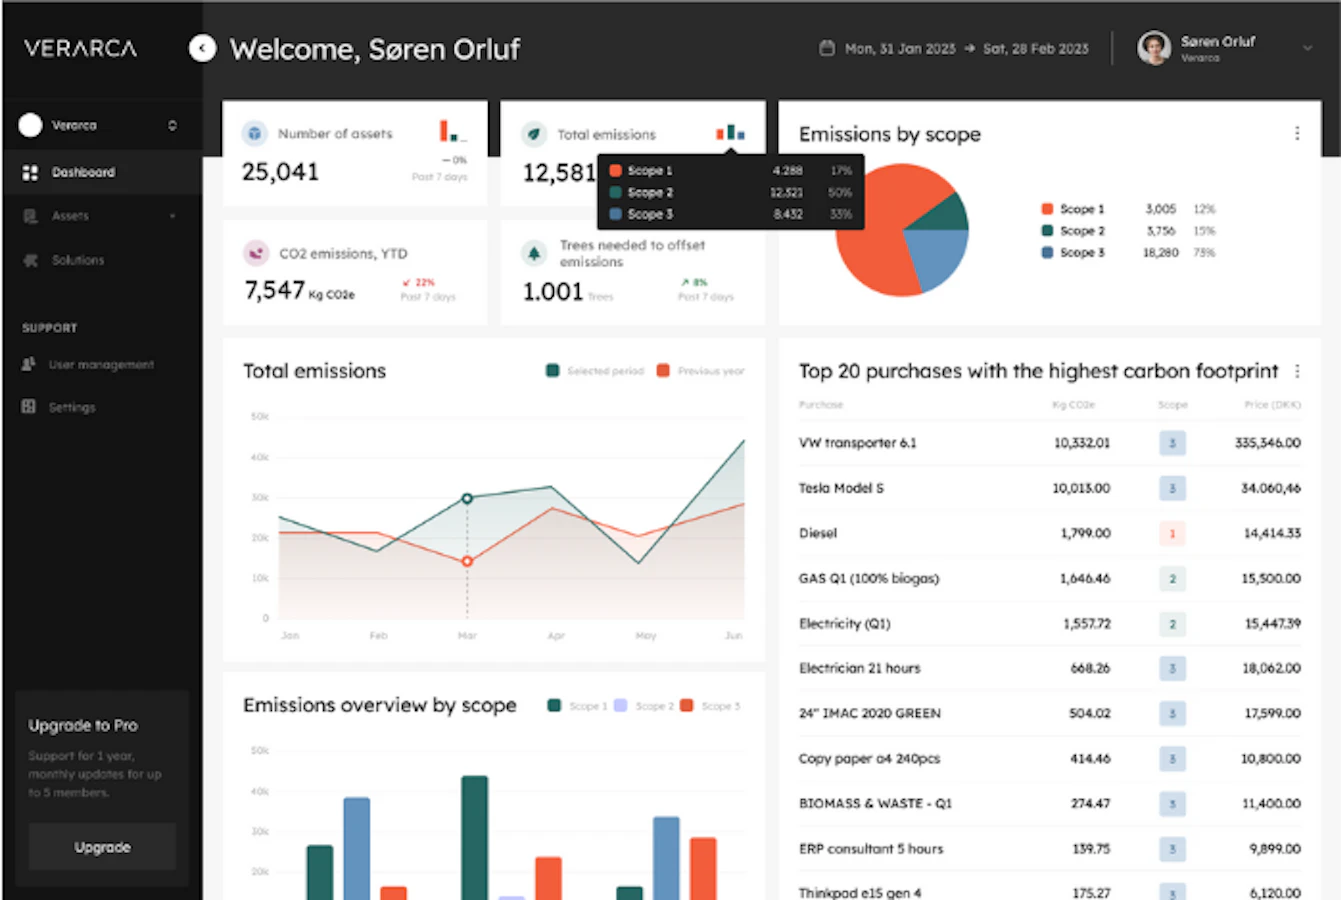
Task: Sort by Purchase column header
Action: pos(820,405)
